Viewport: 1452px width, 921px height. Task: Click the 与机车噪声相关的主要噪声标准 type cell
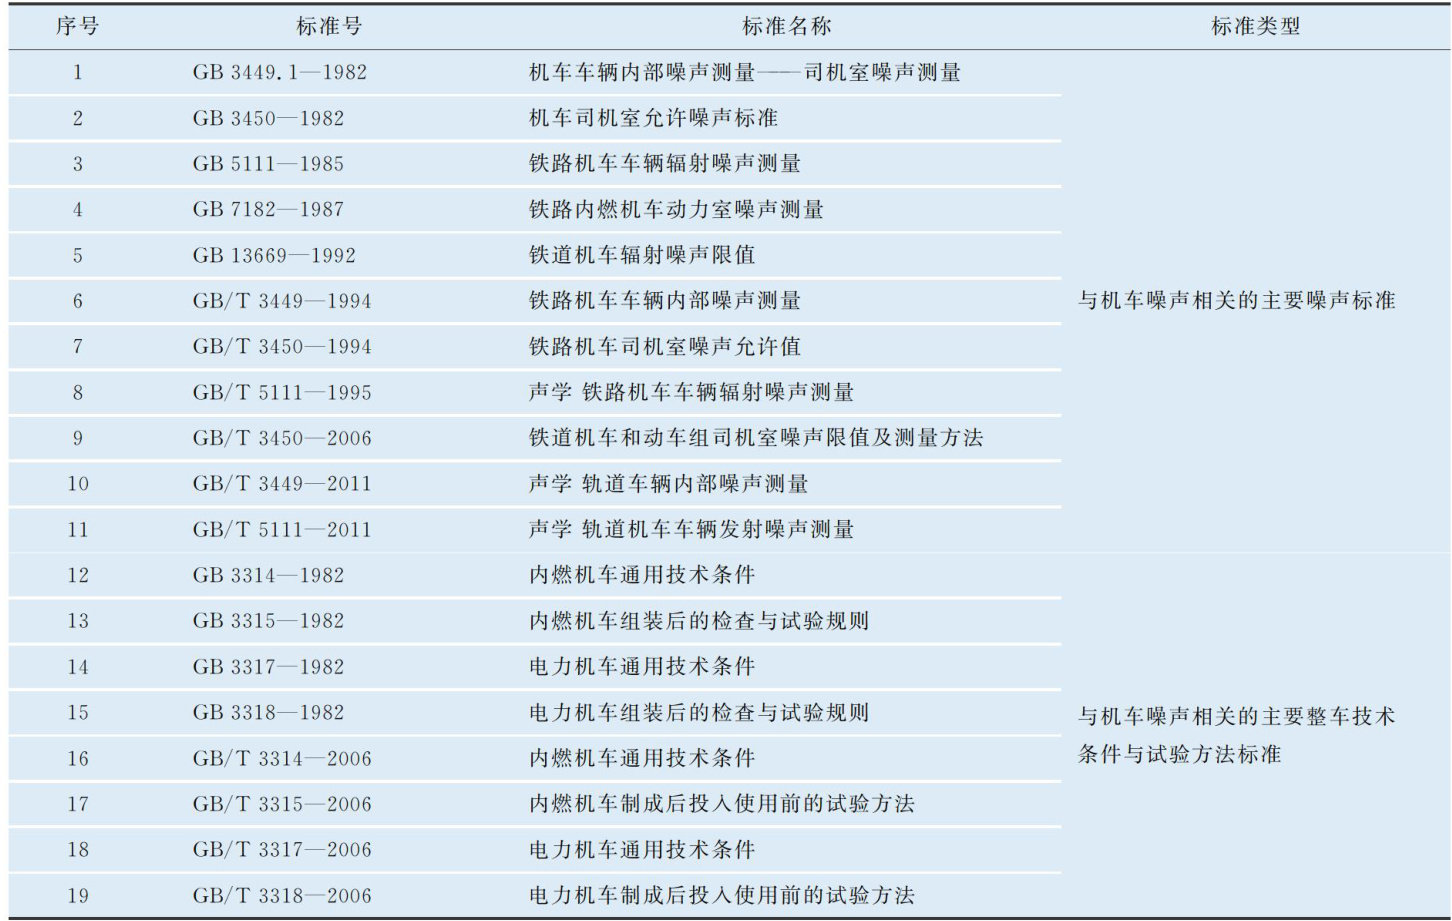(1236, 300)
